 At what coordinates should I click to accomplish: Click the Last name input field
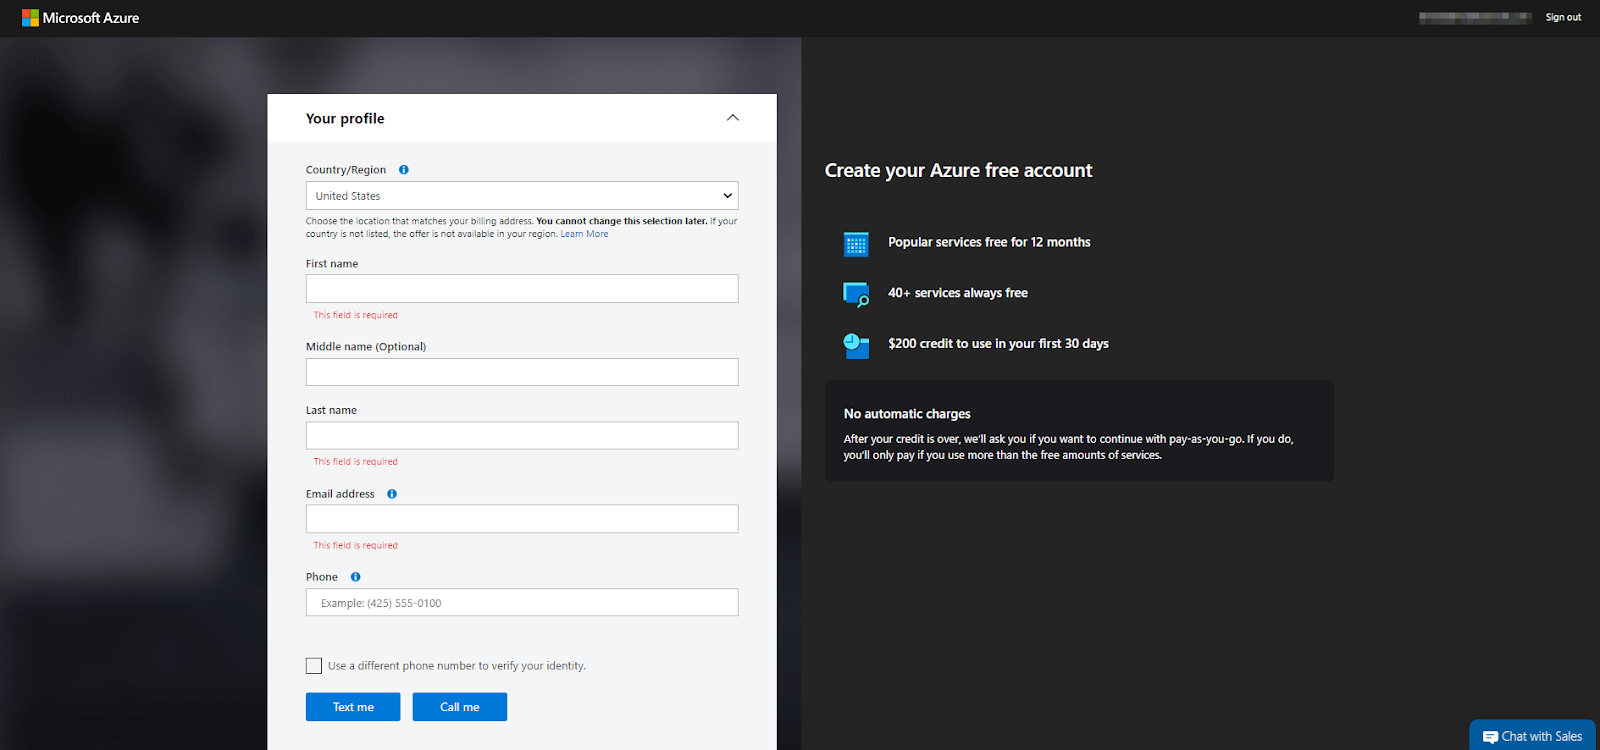click(522, 436)
